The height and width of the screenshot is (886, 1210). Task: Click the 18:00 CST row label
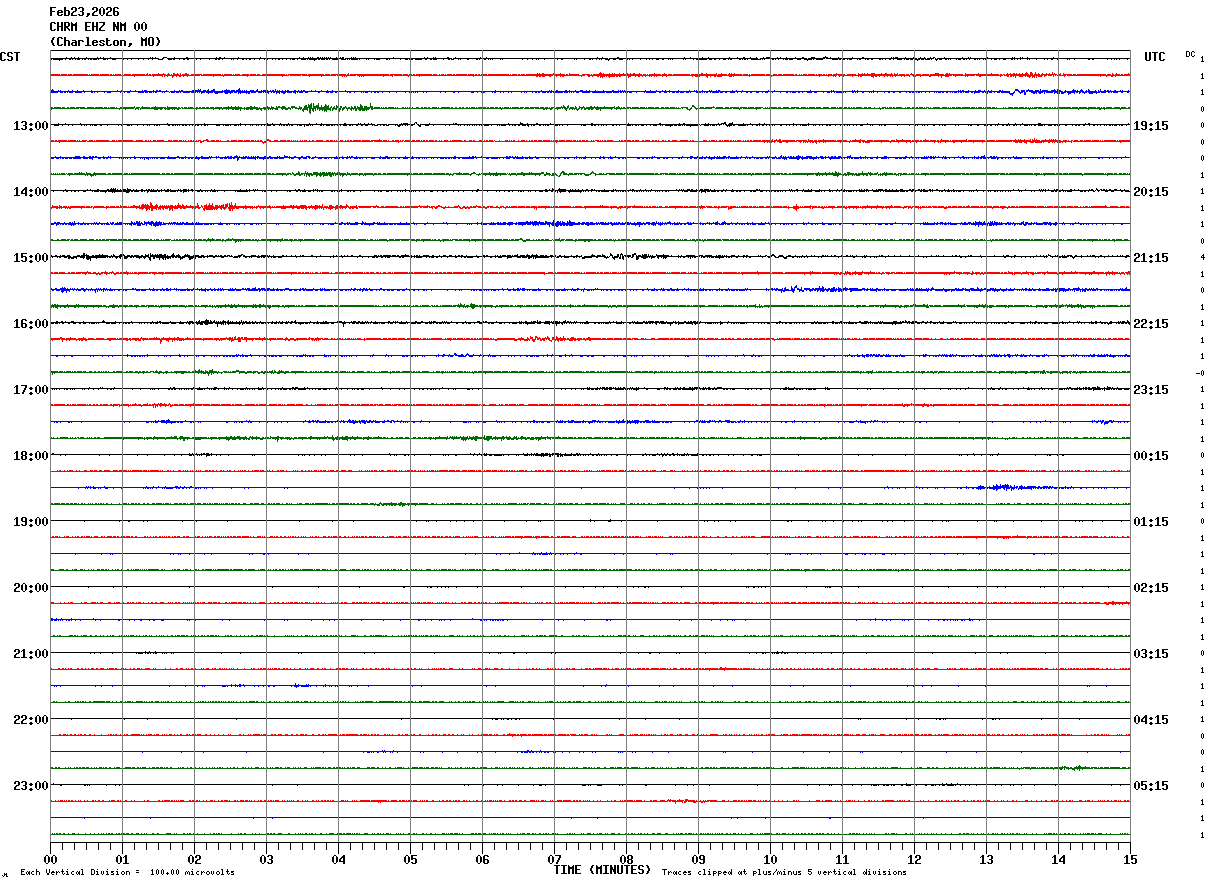(30, 456)
